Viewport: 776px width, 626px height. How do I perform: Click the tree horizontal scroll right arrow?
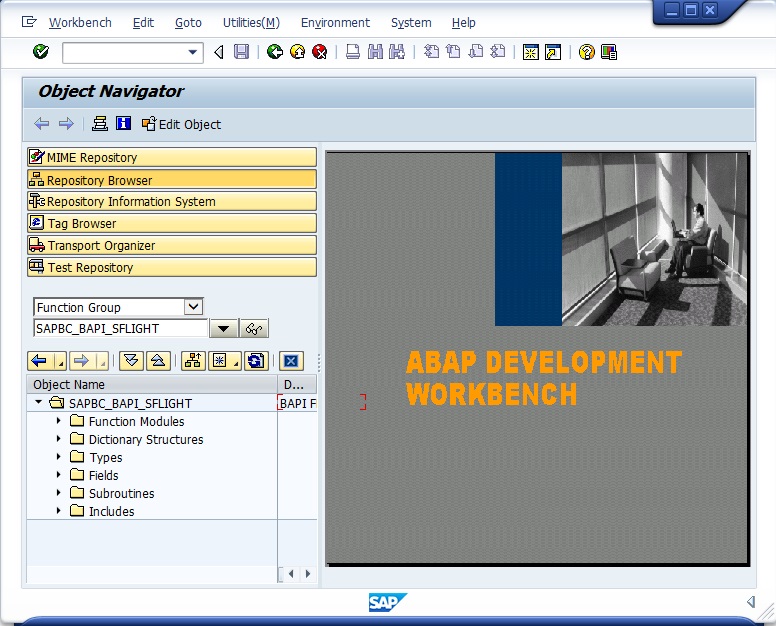click(x=308, y=574)
